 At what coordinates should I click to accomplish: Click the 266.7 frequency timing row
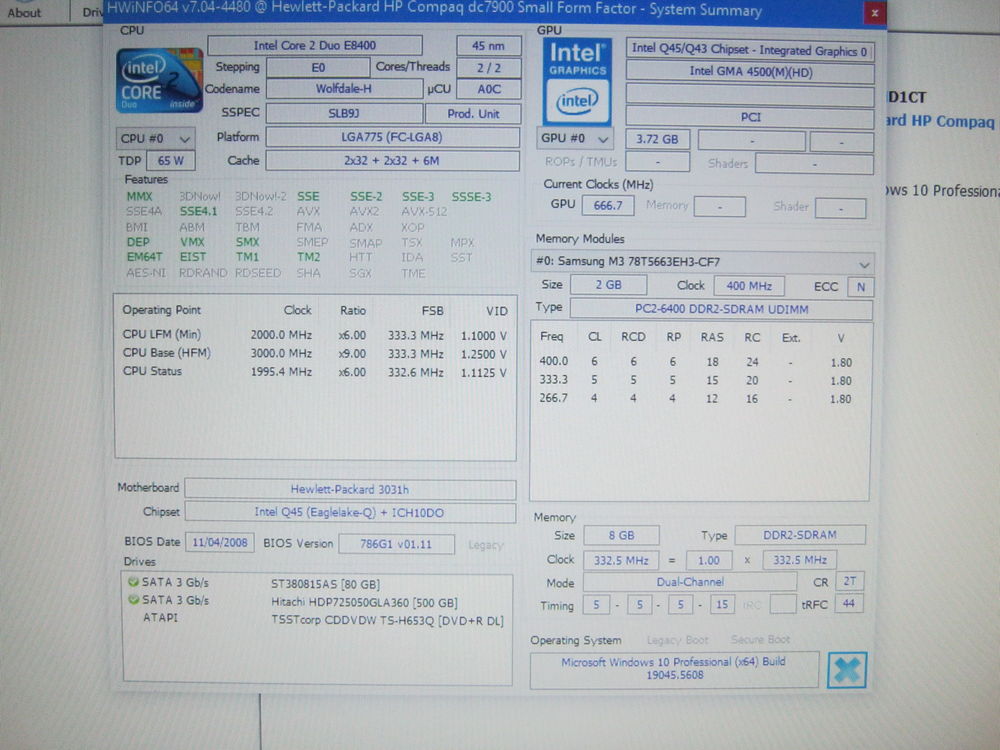coord(696,399)
